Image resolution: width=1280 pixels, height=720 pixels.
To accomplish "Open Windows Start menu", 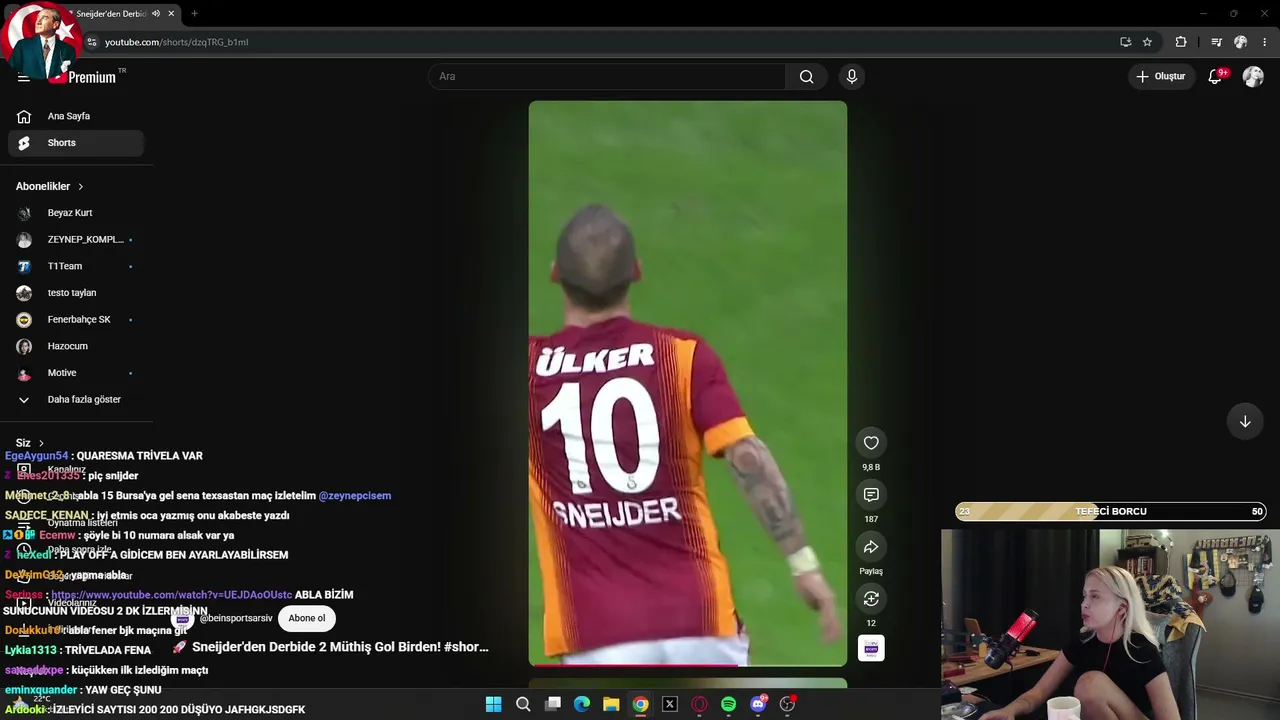I will click(493, 704).
